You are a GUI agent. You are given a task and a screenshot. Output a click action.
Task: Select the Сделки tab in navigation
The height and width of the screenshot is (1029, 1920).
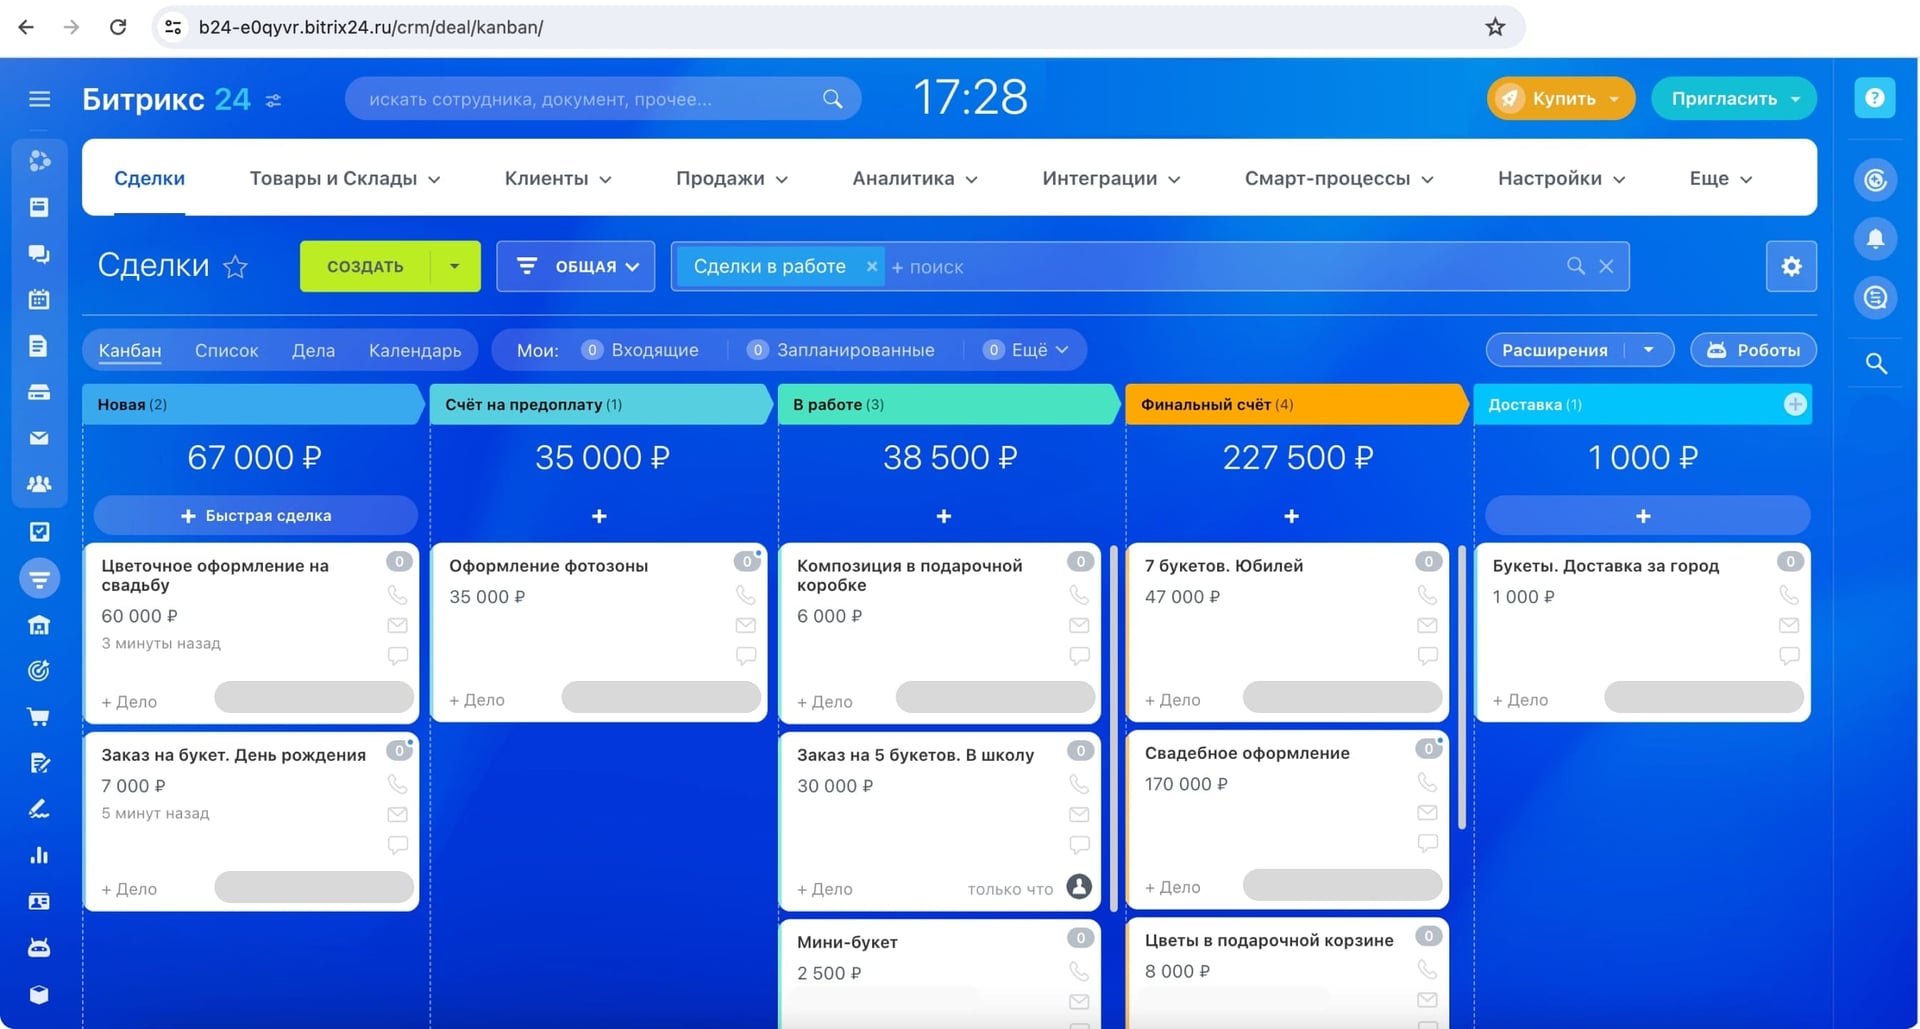149,178
